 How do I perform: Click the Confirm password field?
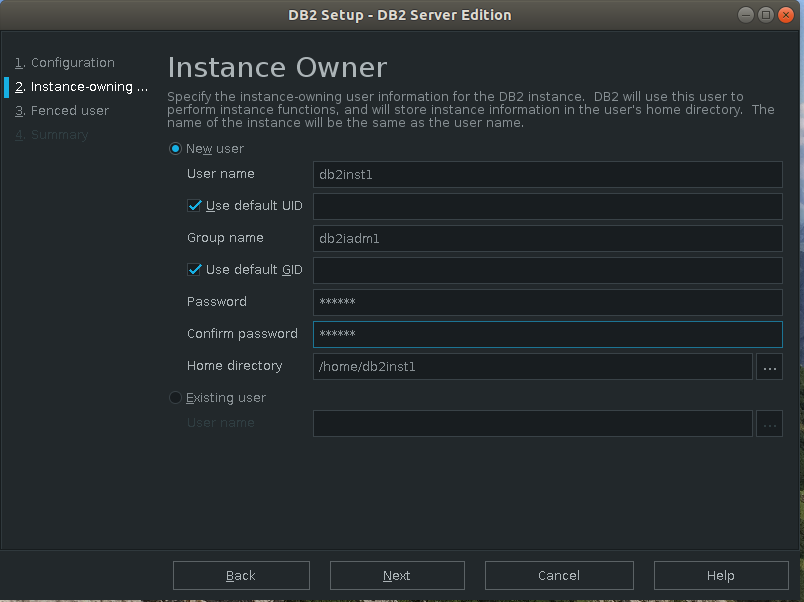pos(547,334)
